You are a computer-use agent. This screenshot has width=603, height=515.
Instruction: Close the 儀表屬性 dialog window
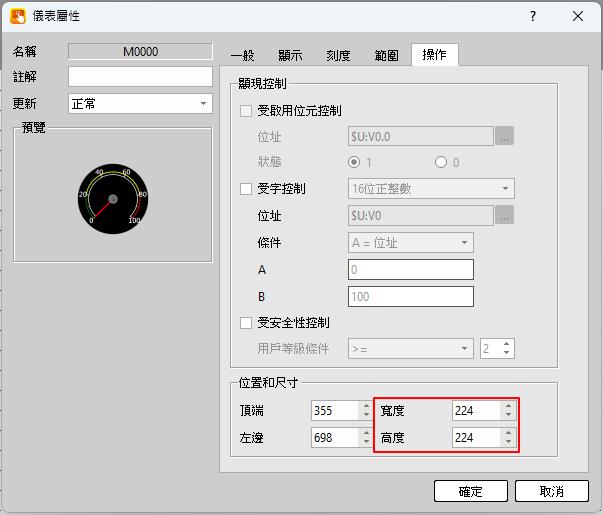click(x=578, y=17)
